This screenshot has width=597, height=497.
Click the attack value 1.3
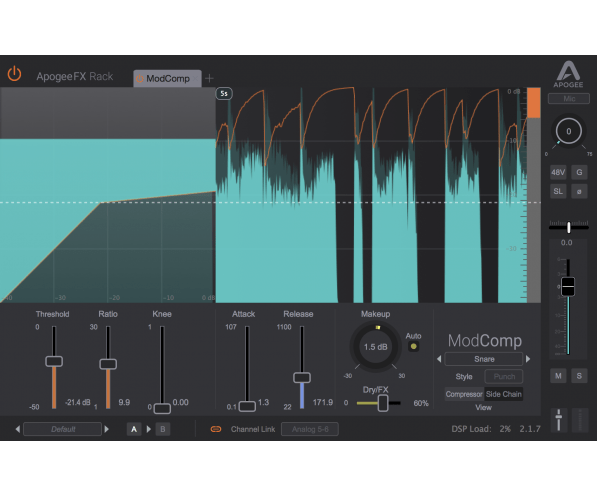(263, 402)
